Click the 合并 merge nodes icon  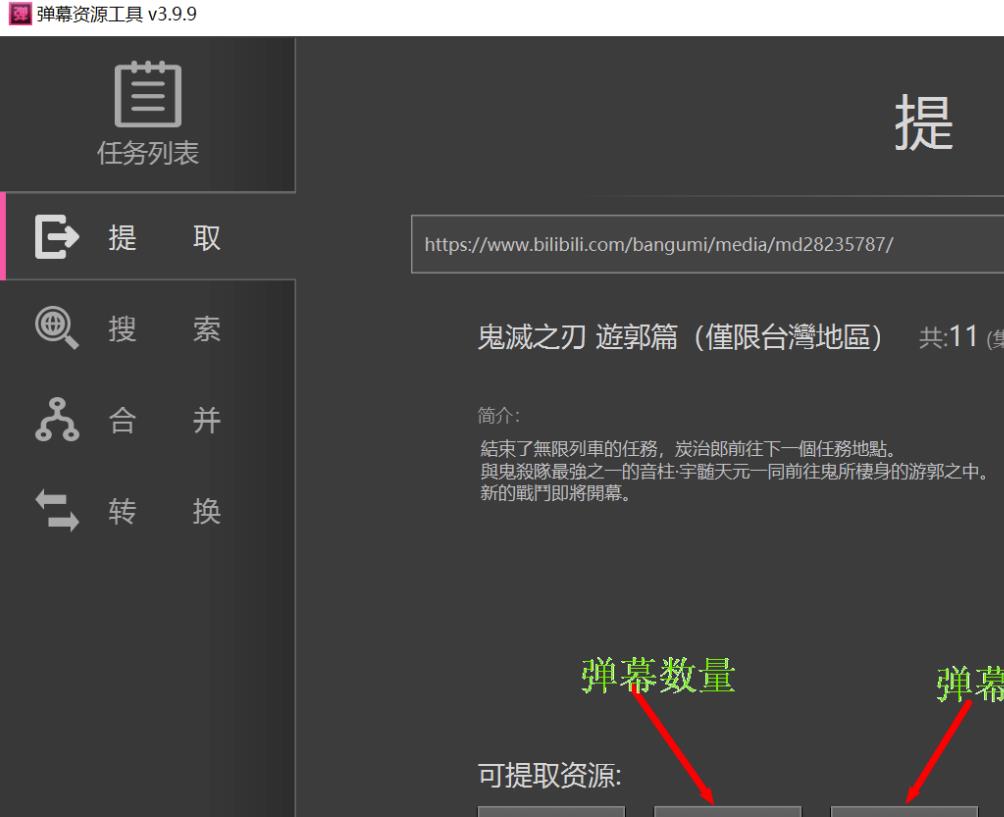click(57, 419)
